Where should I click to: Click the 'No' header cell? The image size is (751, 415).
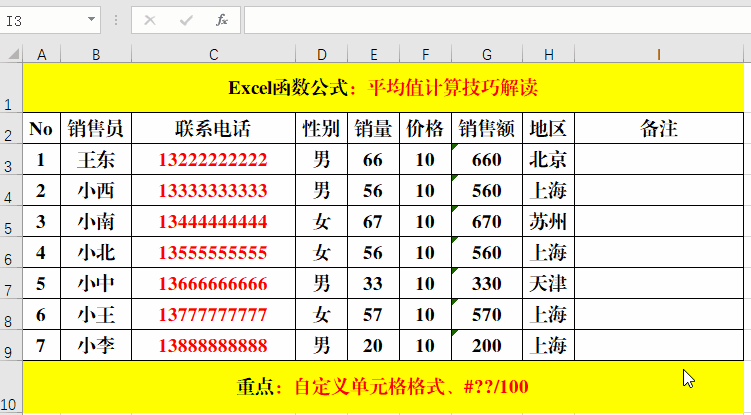point(42,128)
